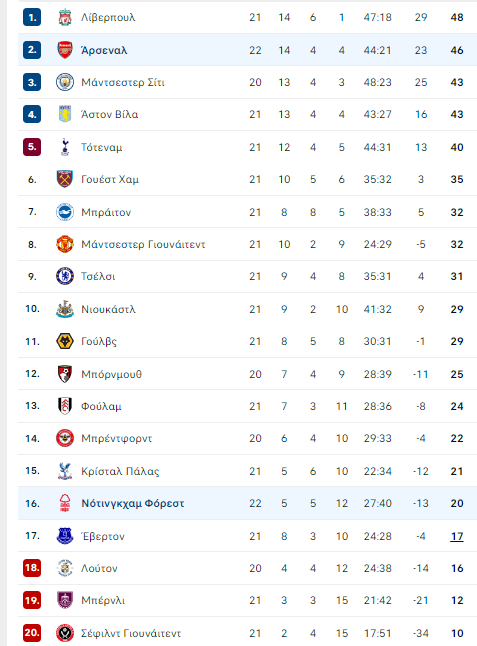This screenshot has width=477, height=646.
Task: Click Everton's underlined 17 points value
Action: pyautogui.click(x=457, y=536)
